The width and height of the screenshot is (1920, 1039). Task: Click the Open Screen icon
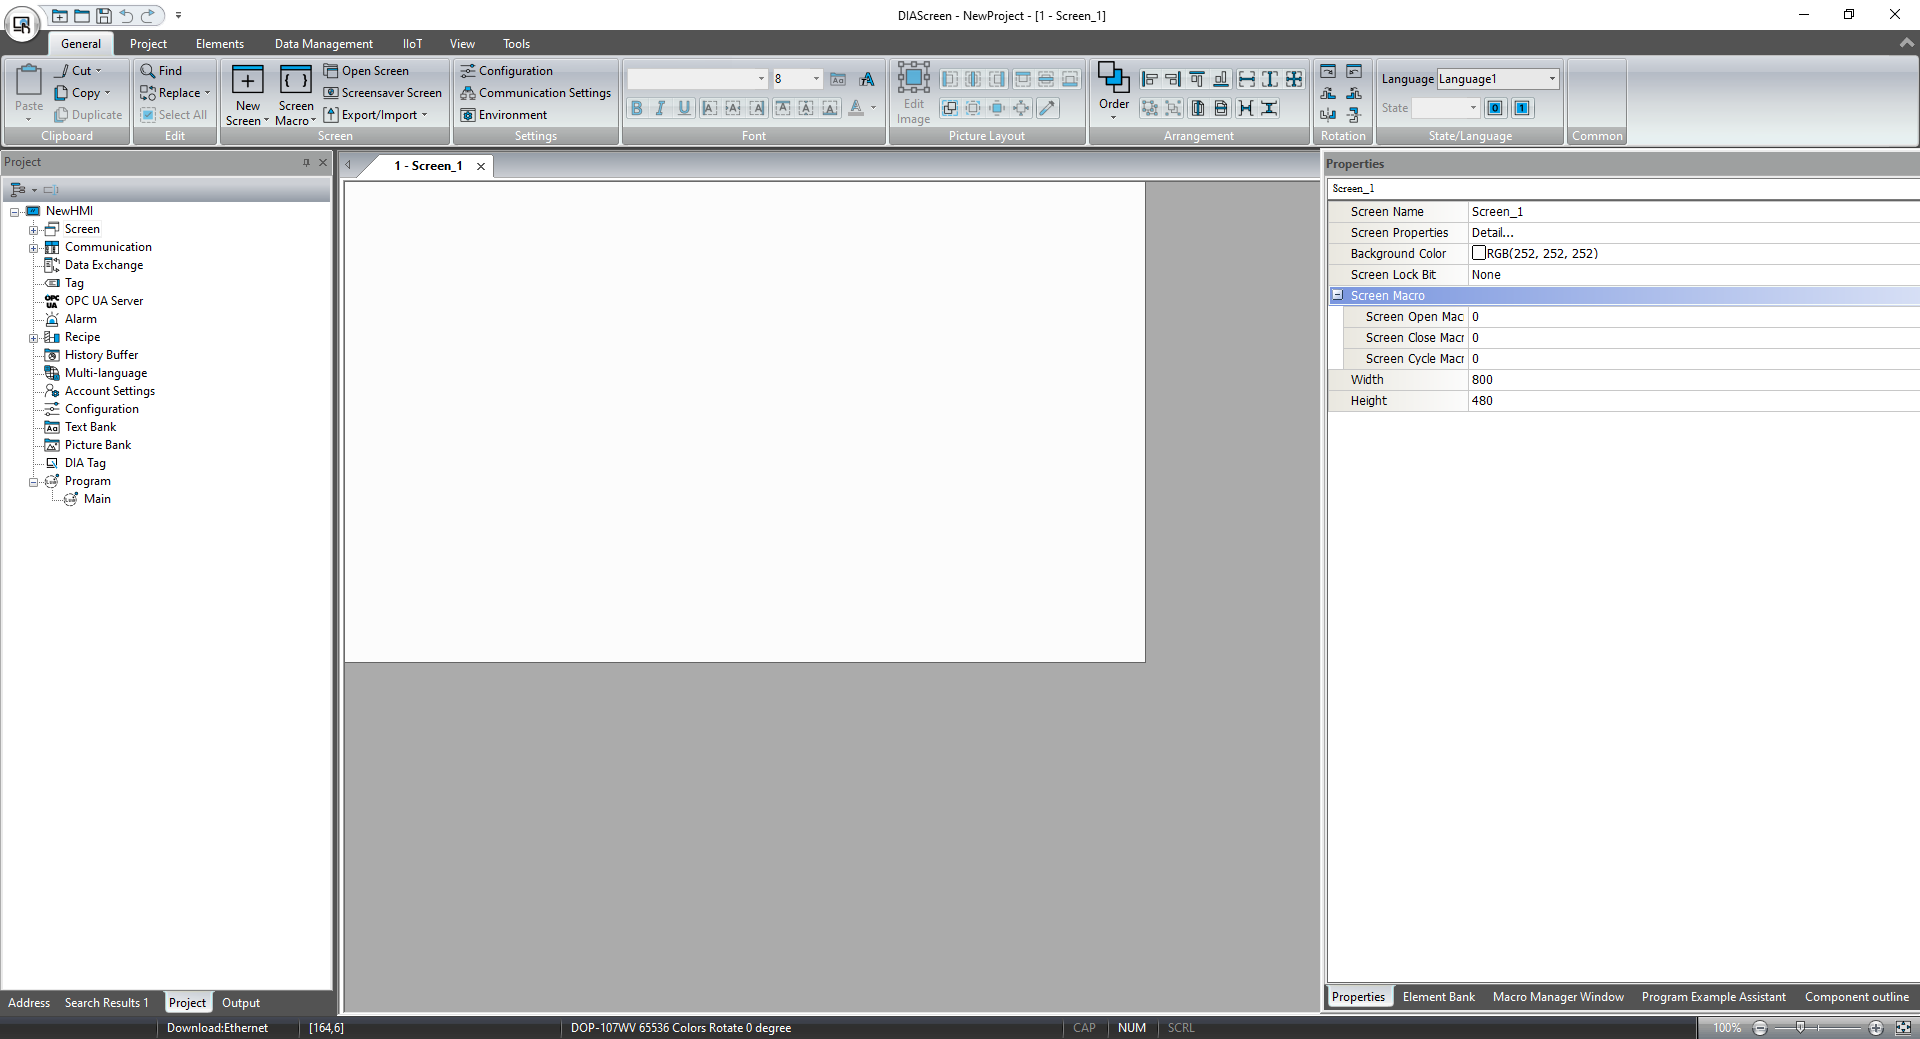pos(331,71)
